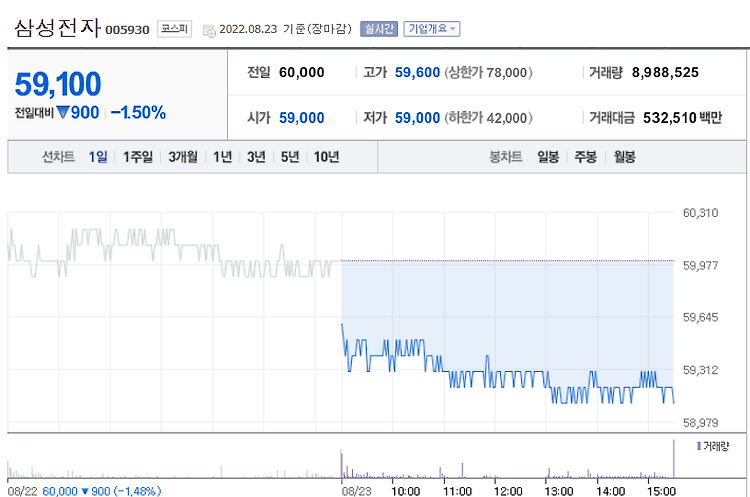This screenshot has height=497, width=750.
Task: Click the 58,979 y-axis label
Action: point(700,423)
